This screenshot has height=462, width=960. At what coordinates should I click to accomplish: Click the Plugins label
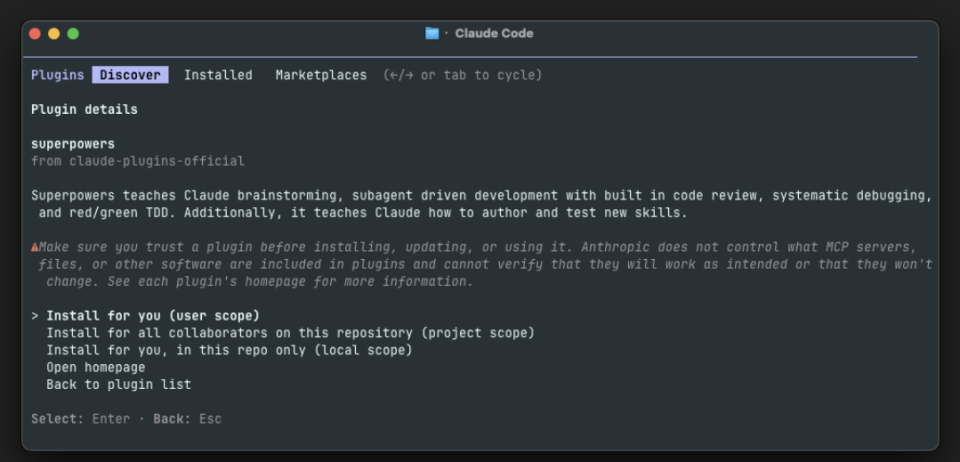tap(58, 75)
